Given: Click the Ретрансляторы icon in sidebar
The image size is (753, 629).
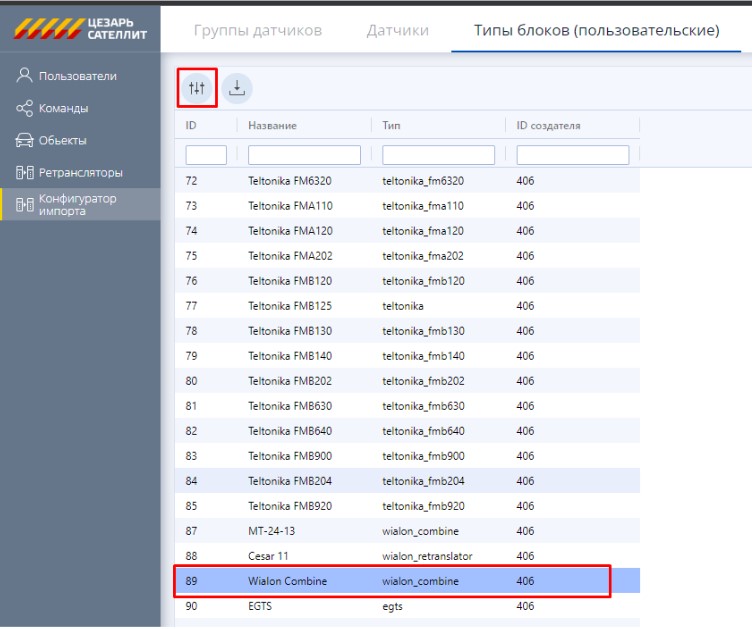Looking at the screenshot, I should pos(24,172).
